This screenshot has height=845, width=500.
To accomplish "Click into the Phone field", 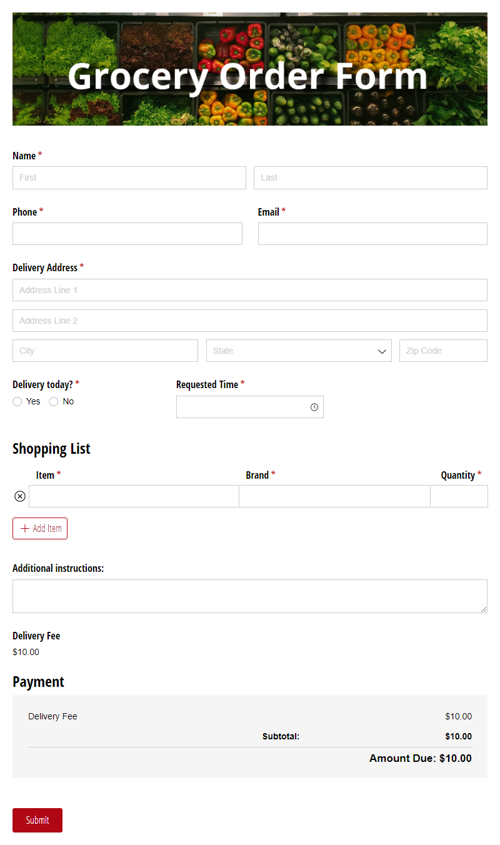I will (127, 234).
